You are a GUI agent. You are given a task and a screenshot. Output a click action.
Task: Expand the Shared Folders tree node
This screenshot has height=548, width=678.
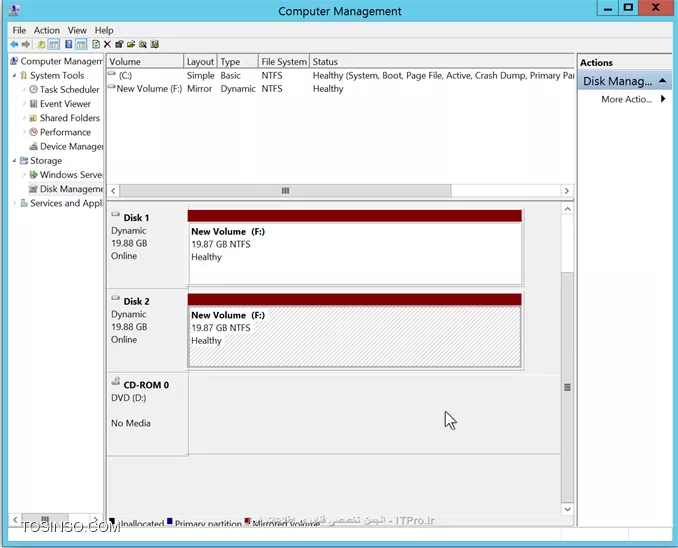[x=24, y=118]
